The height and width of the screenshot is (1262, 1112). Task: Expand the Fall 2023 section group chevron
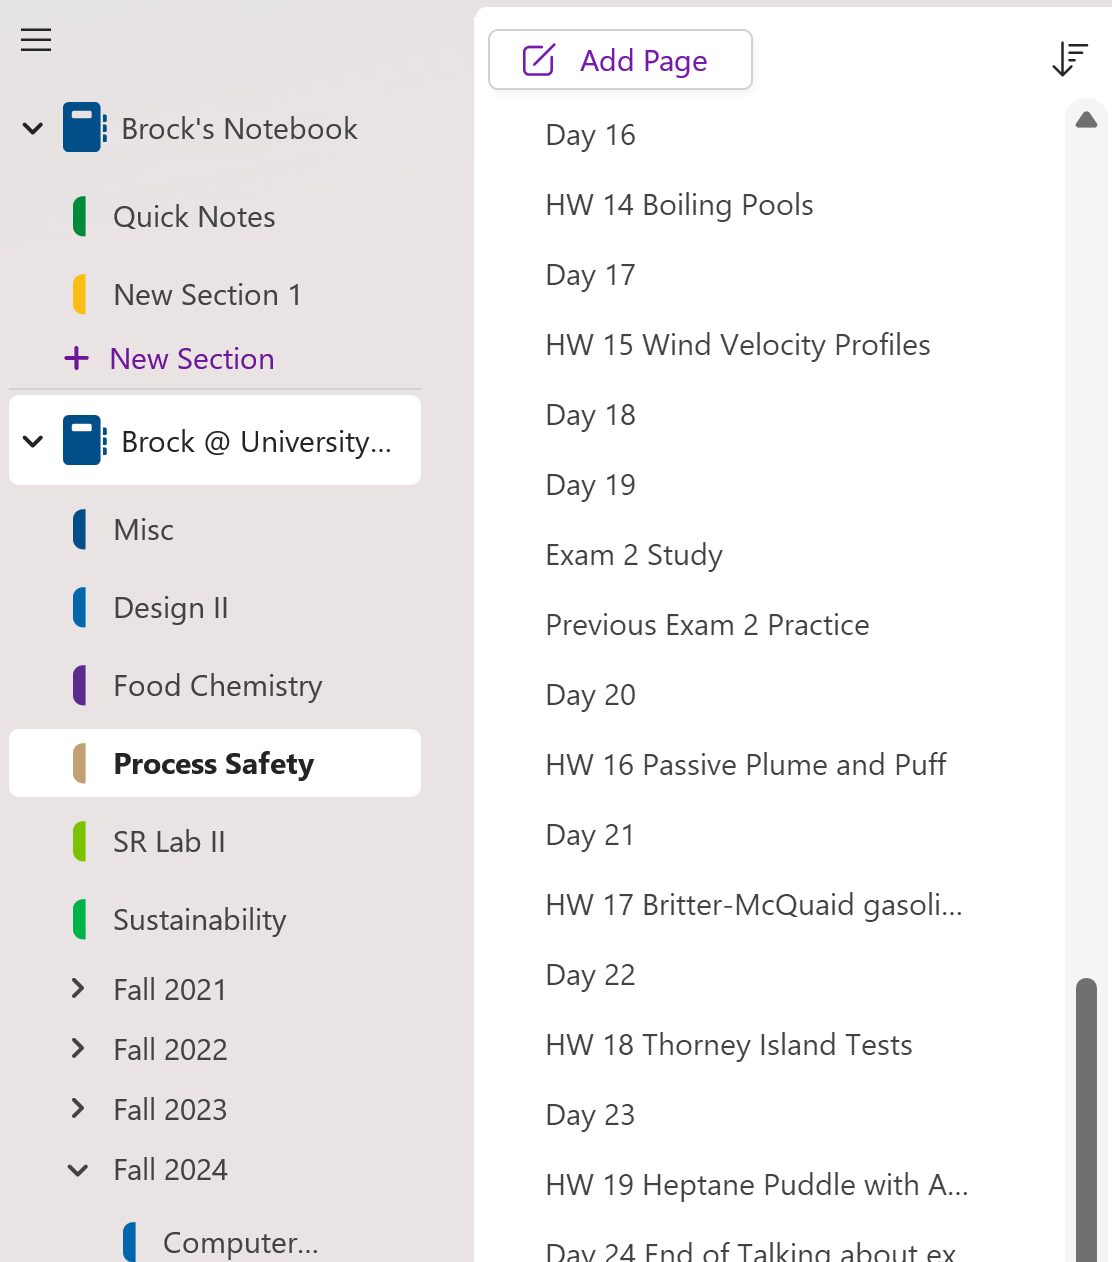pyautogui.click(x=78, y=1109)
